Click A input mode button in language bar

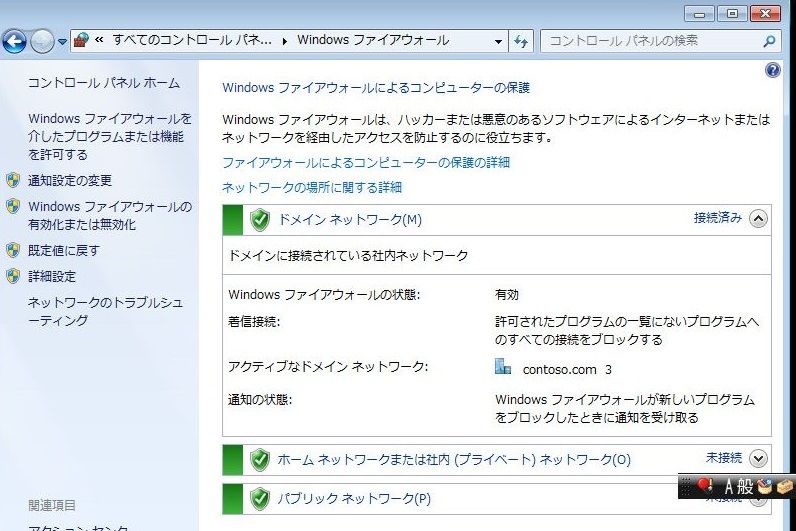click(x=728, y=486)
